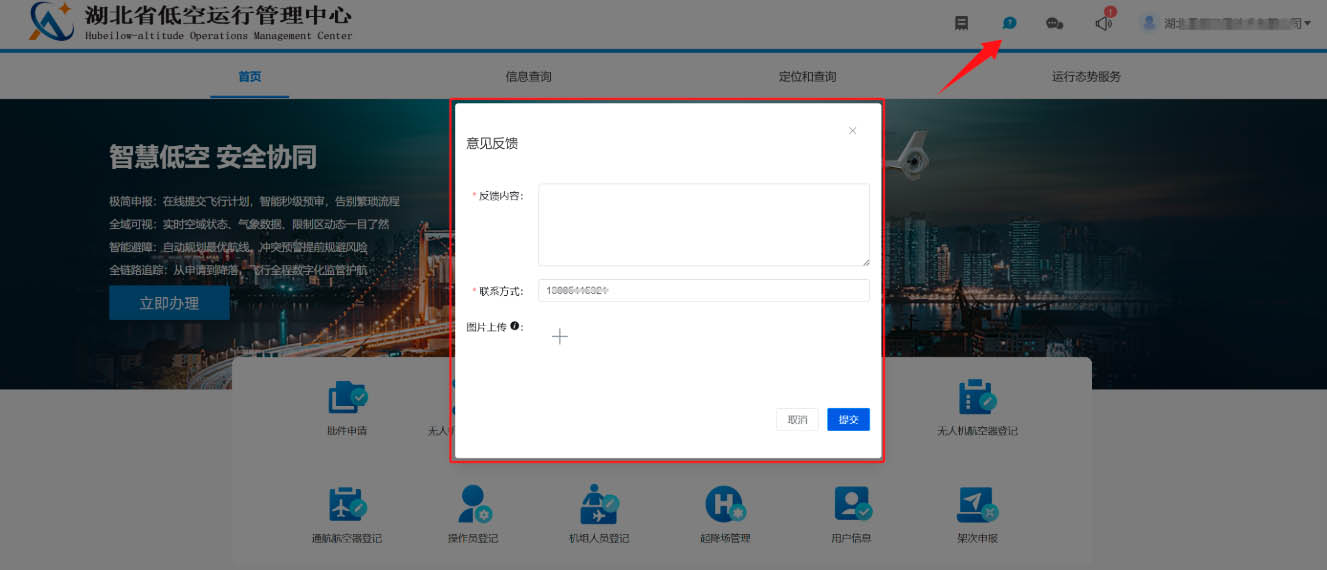Screen dimensions: 1327x570
Task: Click the 意见反馈 dialog title
Action: click(x=492, y=143)
